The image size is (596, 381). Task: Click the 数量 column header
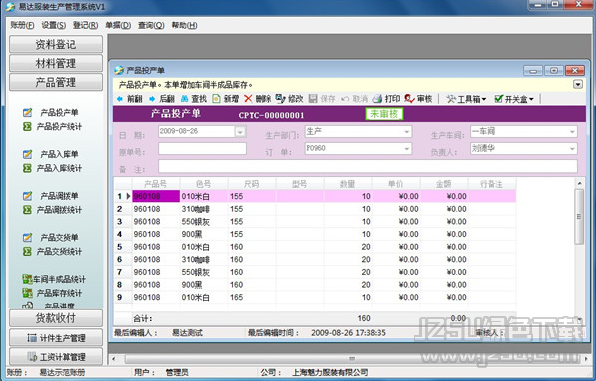pyautogui.click(x=348, y=184)
